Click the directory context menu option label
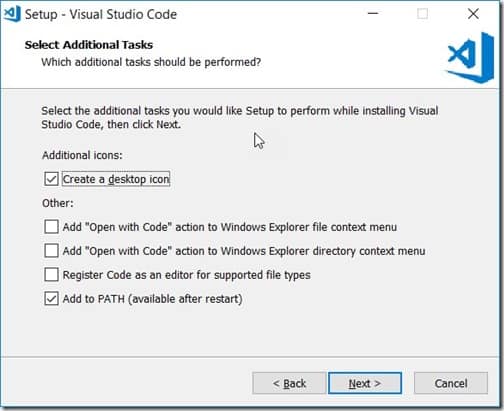Viewport: 504px width, 411px height. click(x=244, y=251)
